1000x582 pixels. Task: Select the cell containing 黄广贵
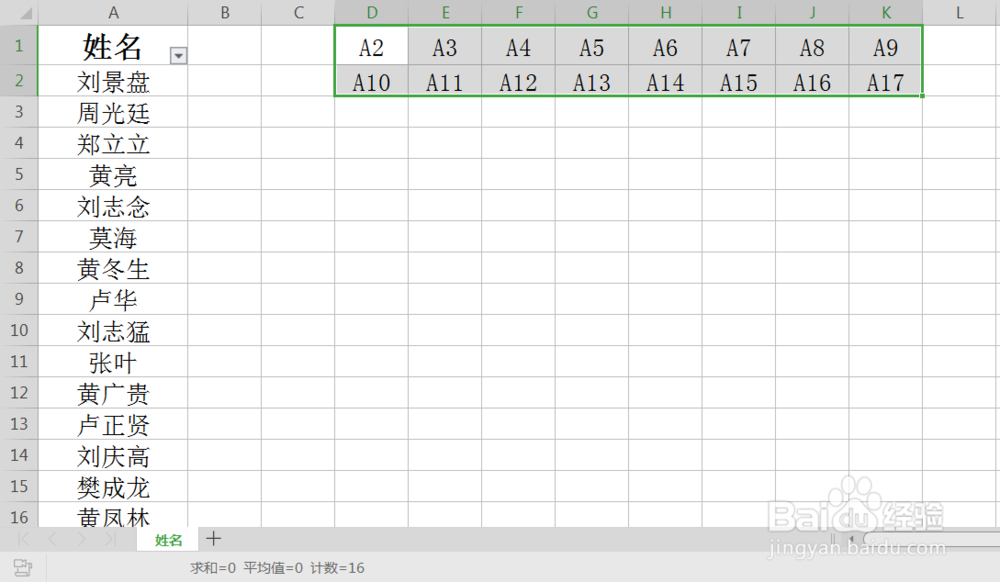113,393
